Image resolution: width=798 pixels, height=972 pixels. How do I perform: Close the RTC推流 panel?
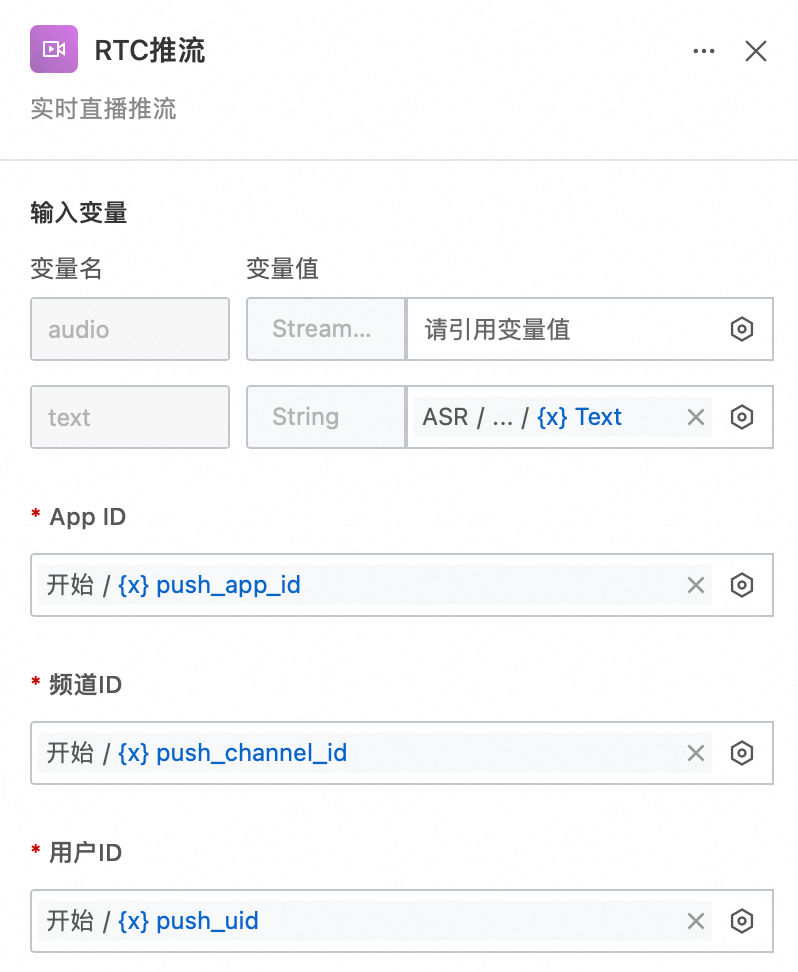756,51
